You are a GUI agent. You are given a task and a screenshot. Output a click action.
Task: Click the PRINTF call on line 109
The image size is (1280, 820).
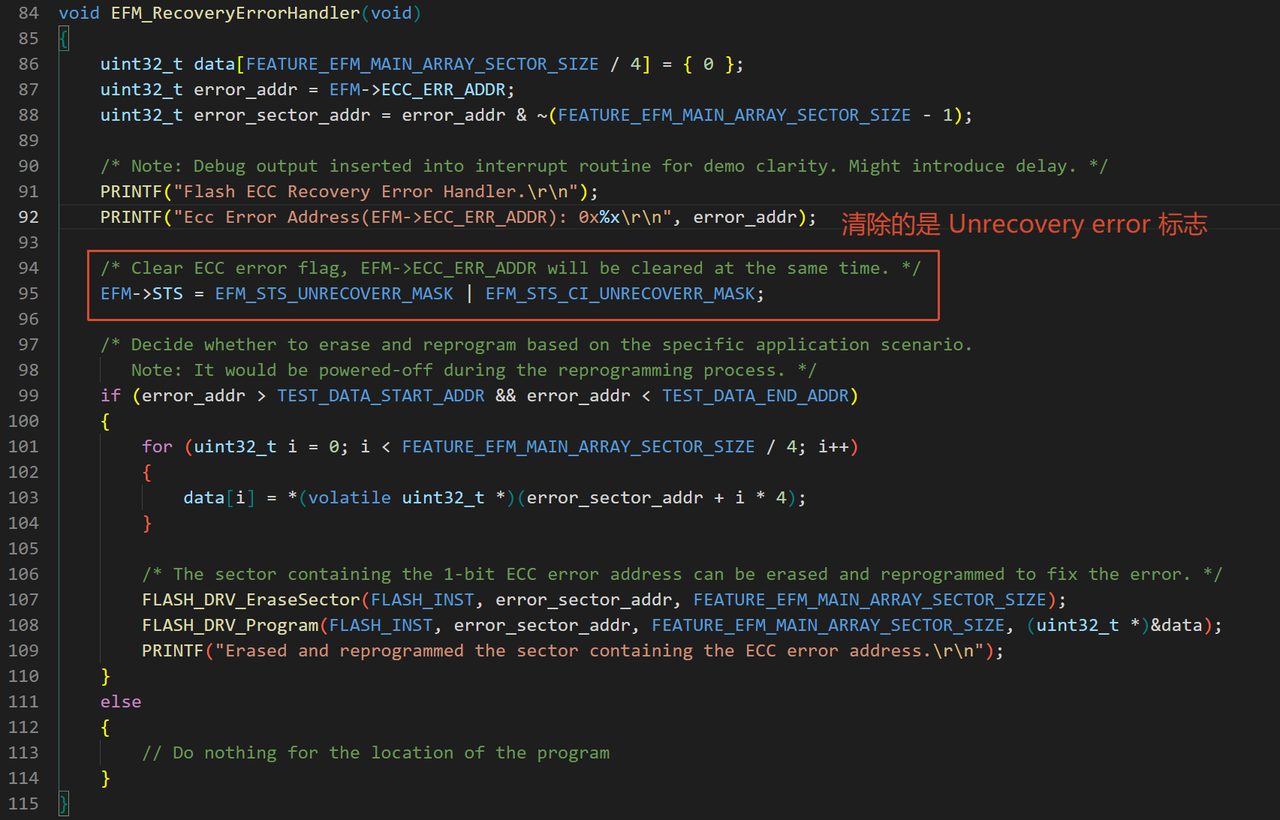click(173, 651)
